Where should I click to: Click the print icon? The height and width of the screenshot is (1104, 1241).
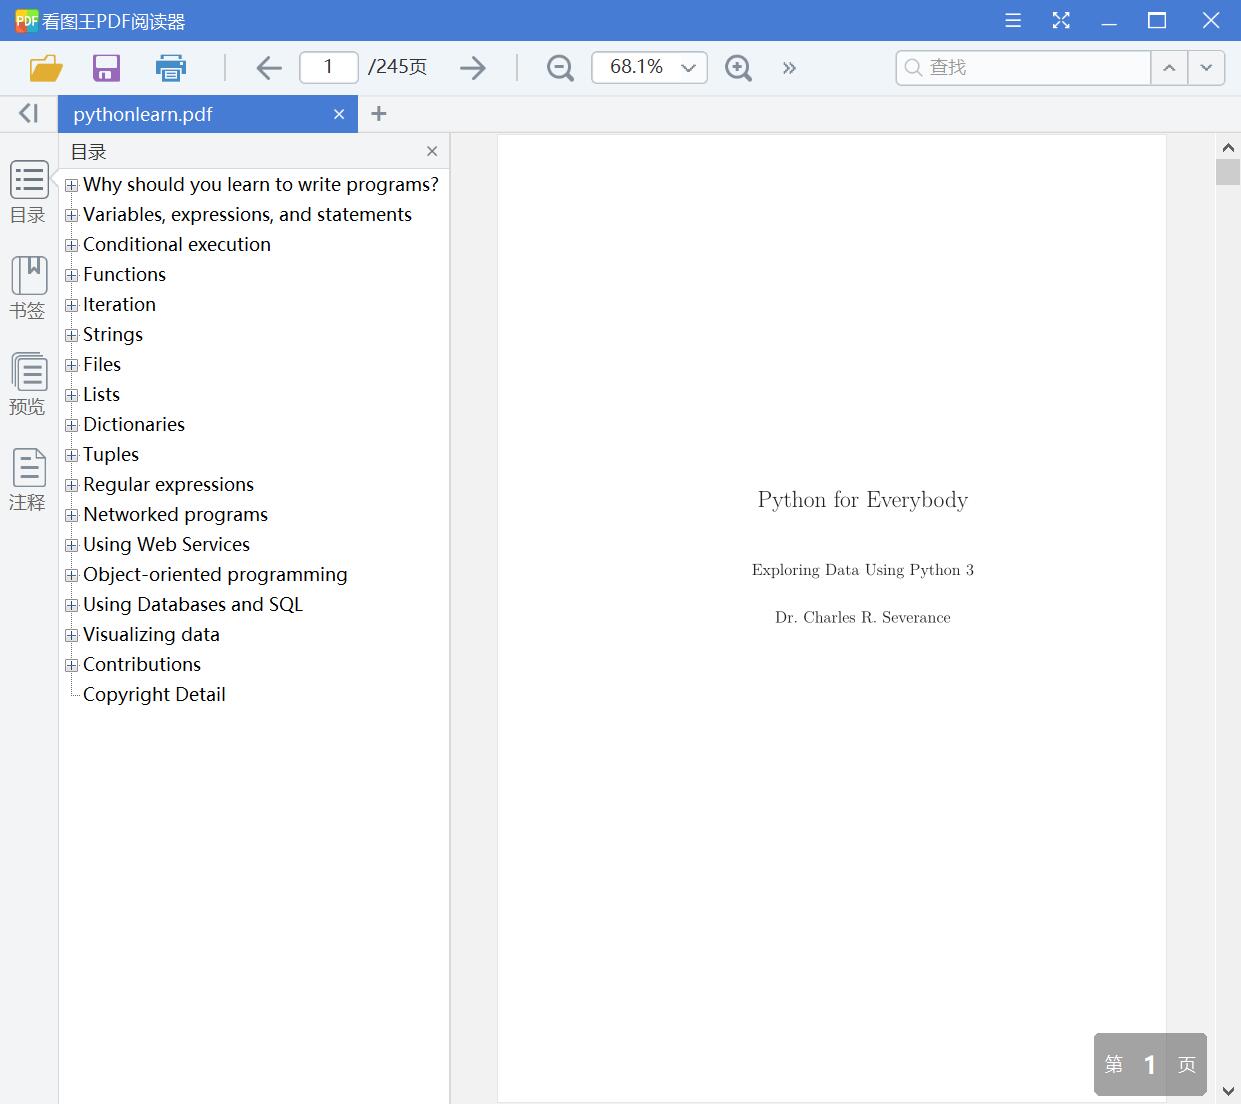point(171,68)
